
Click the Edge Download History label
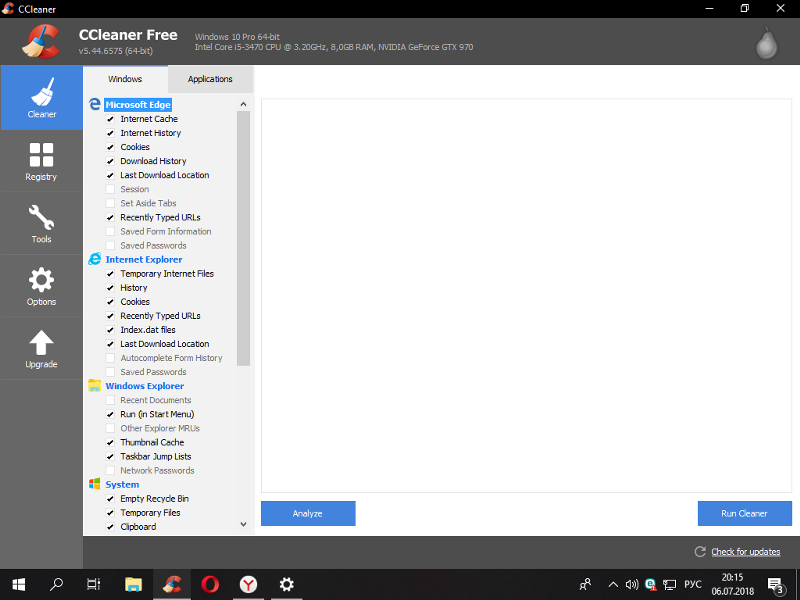coord(153,161)
